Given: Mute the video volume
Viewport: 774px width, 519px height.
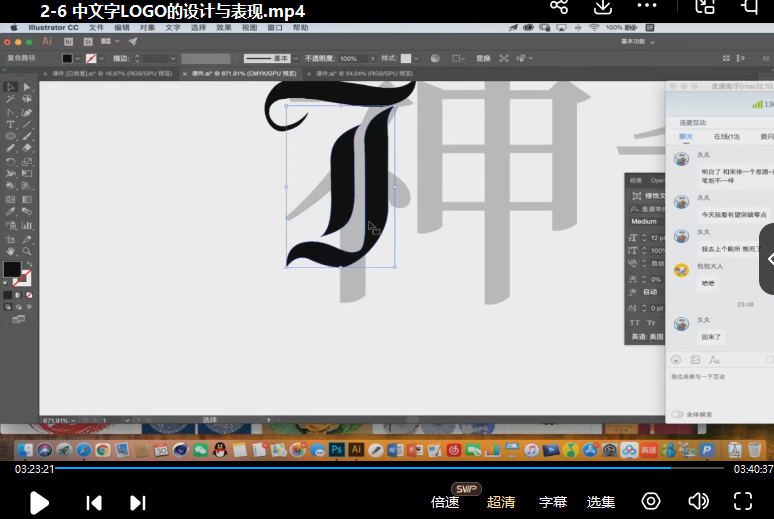Looking at the screenshot, I should 698,501.
